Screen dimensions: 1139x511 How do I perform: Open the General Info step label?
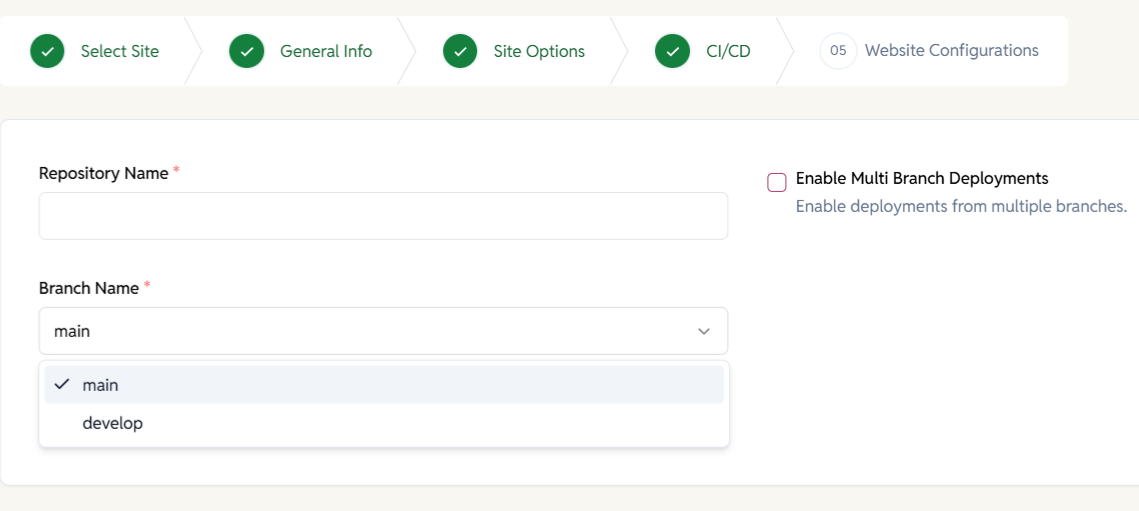(326, 51)
